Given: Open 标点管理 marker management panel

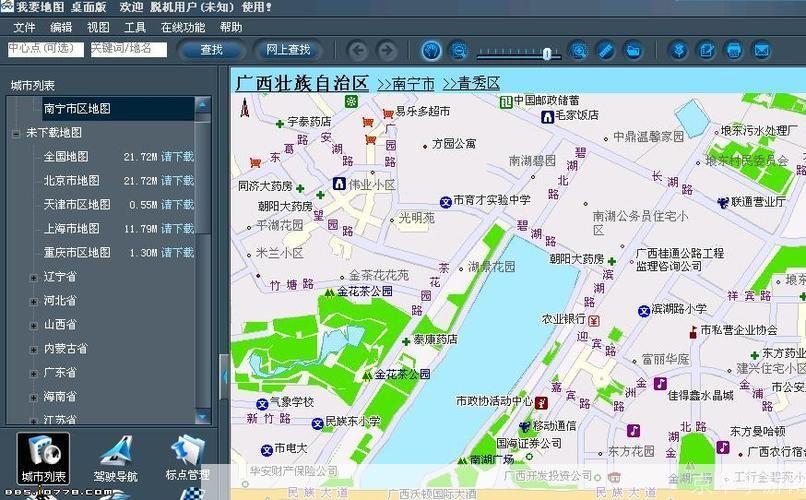Looking at the screenshot, I should point(187,457).
